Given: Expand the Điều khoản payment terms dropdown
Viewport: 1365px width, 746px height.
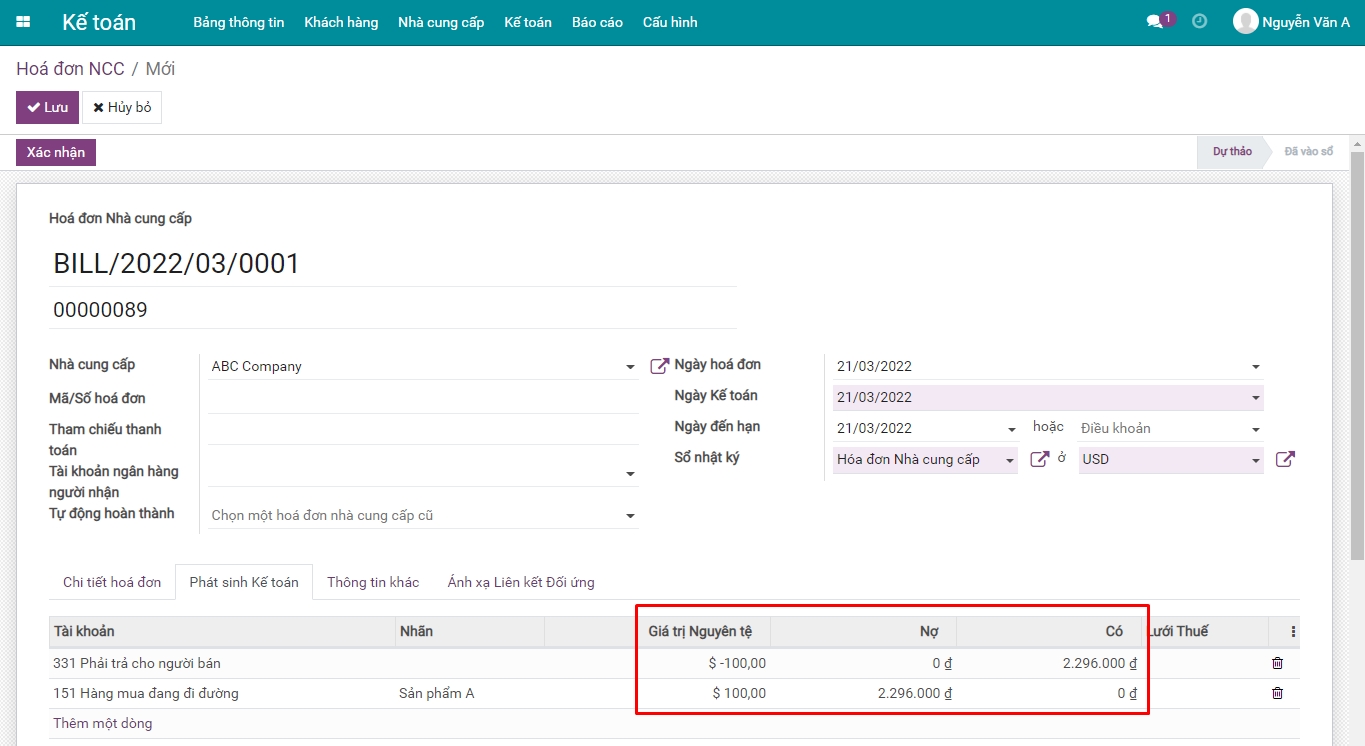Looking at the screenshot, I should (1256, 429).
